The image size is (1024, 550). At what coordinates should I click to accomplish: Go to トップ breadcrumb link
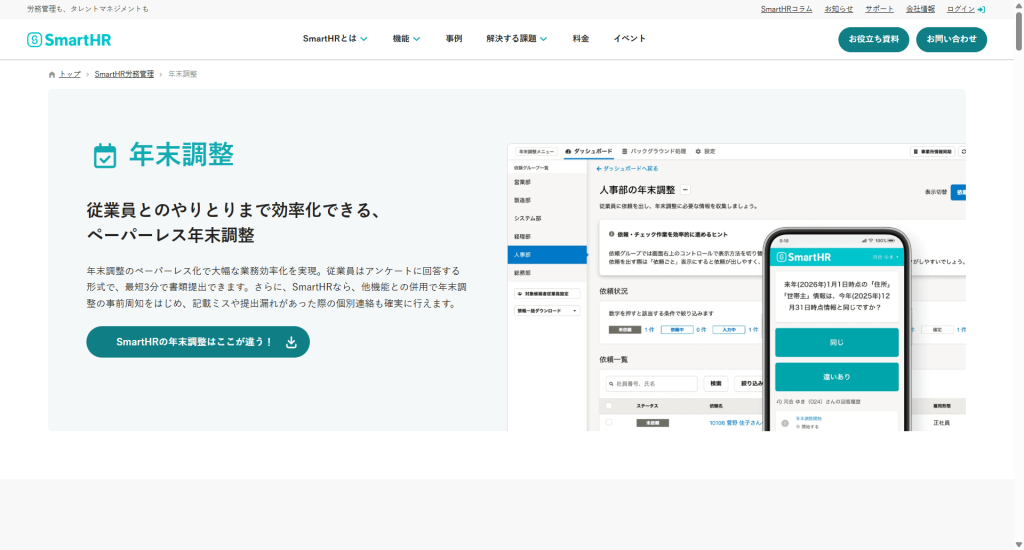[x=70, y=74]
